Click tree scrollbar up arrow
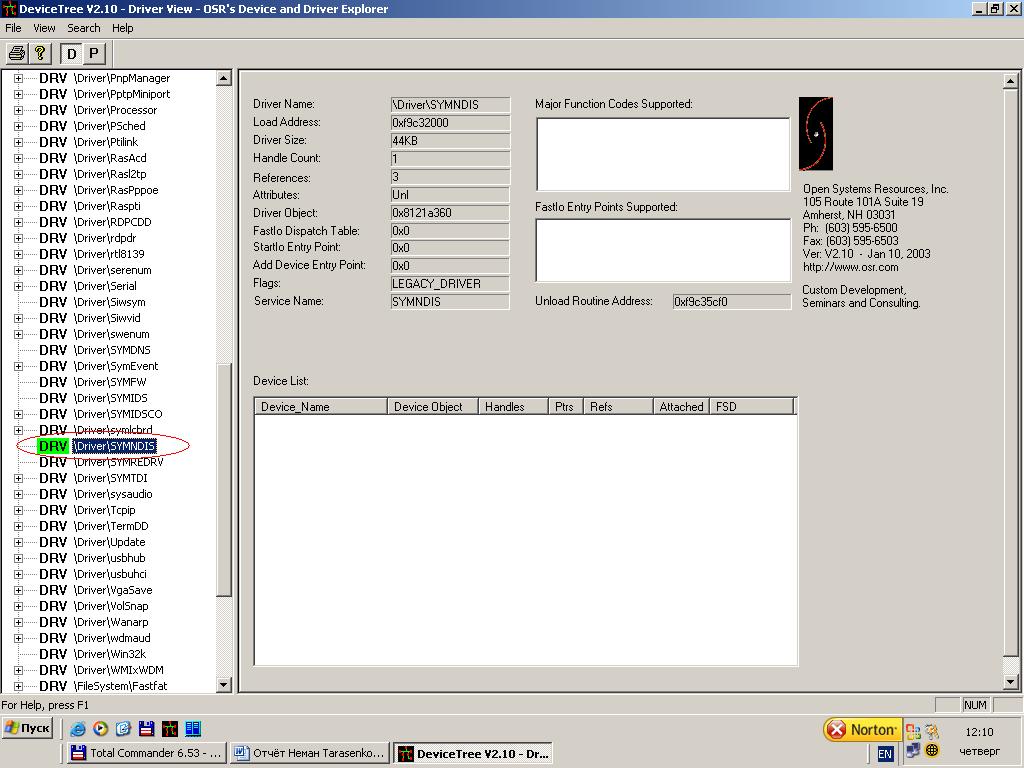The image size is (1024, 768). click(x=223, y=78)
